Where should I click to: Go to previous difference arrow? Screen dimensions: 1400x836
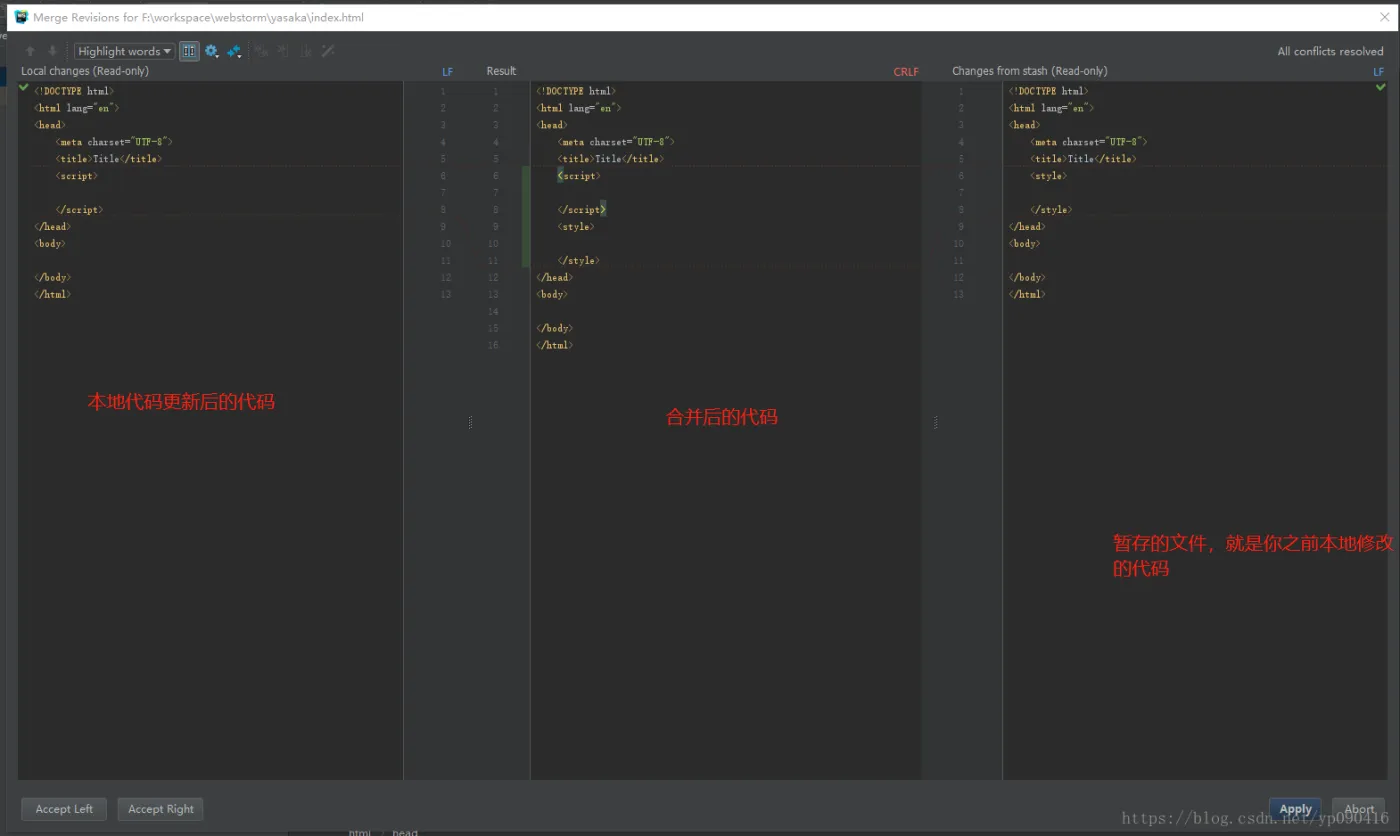tap(30, 51)
